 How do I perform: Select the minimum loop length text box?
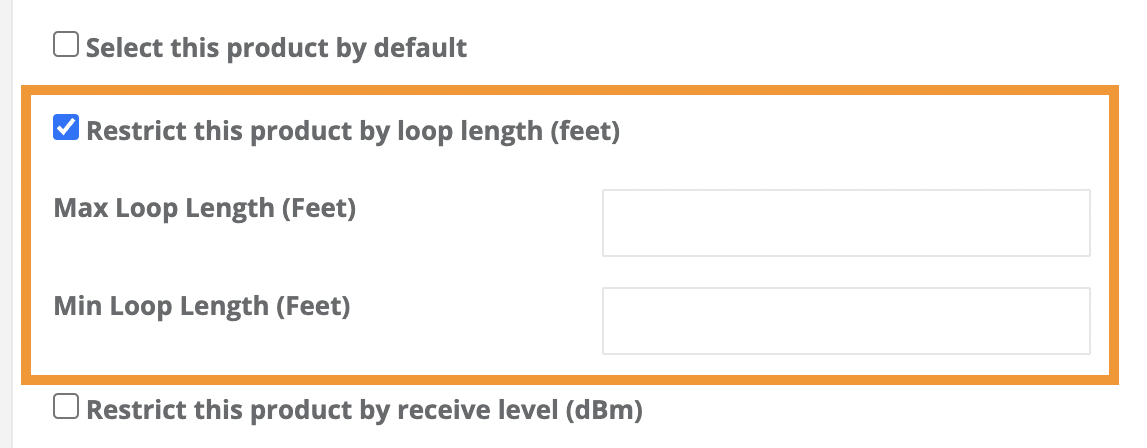pyautogui.click(x=845, y=321)
